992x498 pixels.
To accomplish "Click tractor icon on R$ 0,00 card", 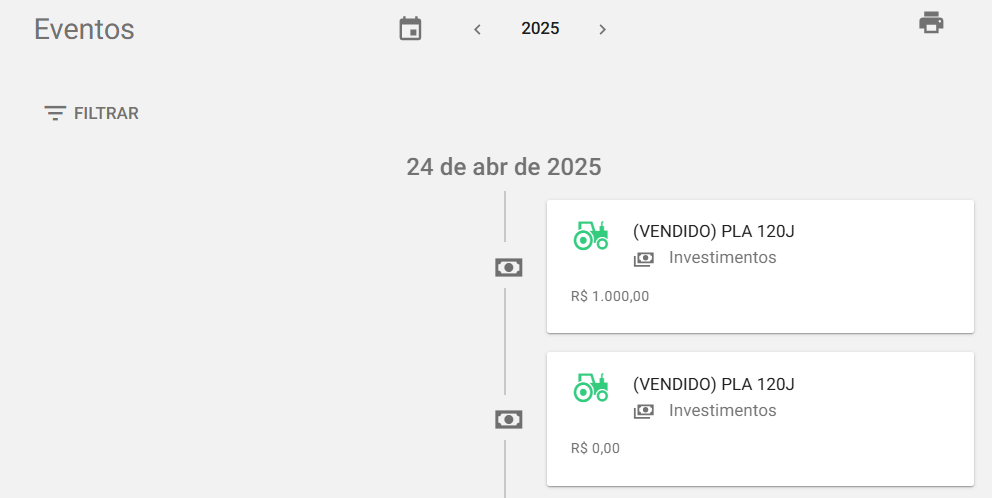I will (x=590, y=387).
